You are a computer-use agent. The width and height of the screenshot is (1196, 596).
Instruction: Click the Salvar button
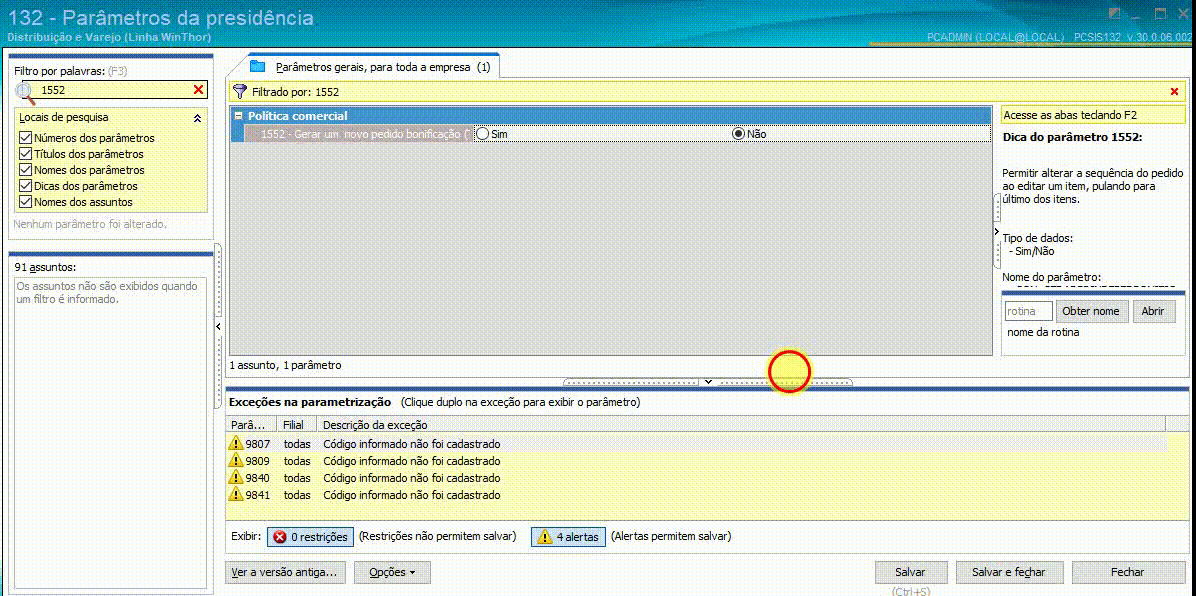coord(911,572)
